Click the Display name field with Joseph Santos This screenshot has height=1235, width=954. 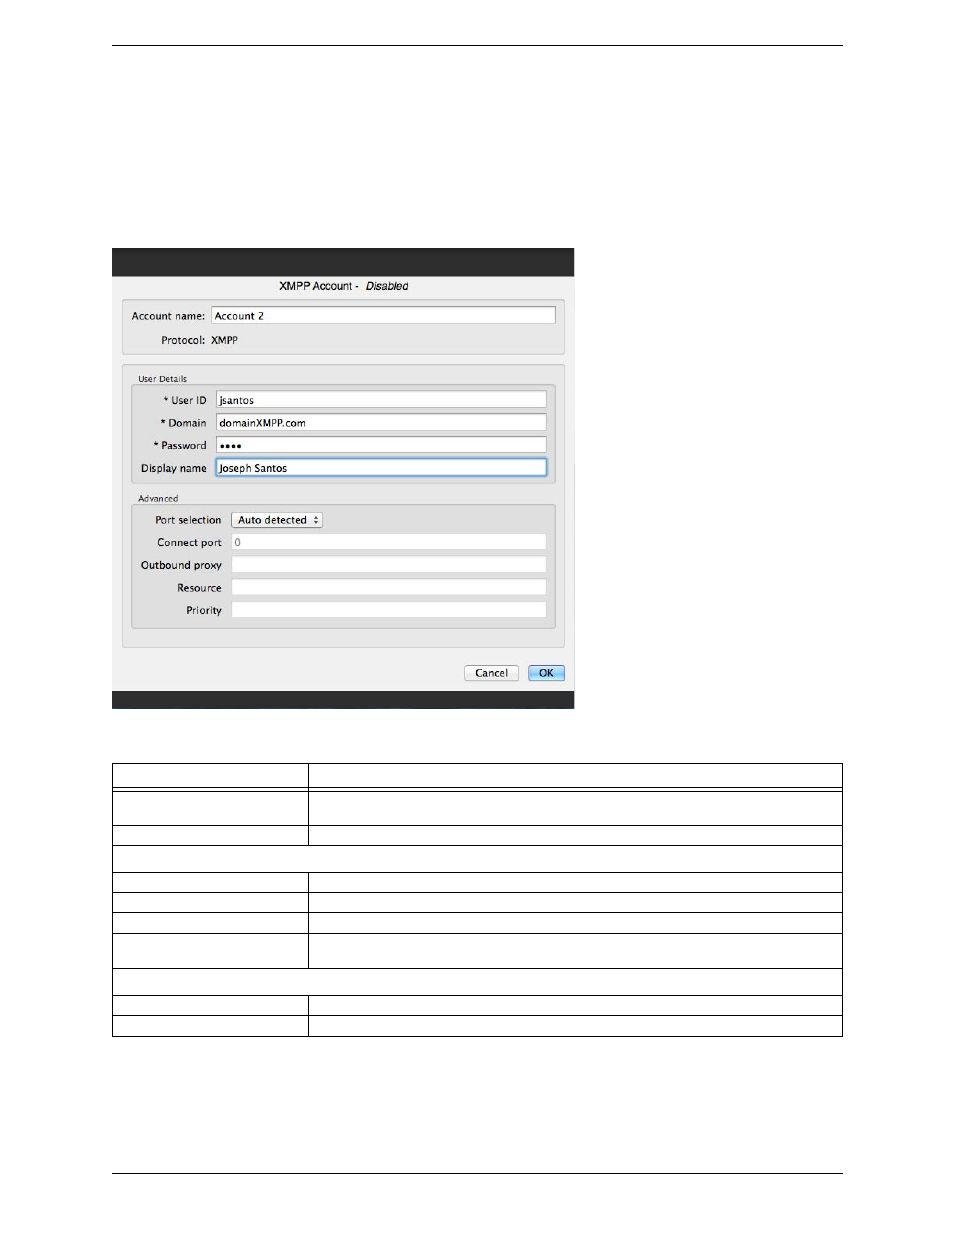(x=381, y=467)
